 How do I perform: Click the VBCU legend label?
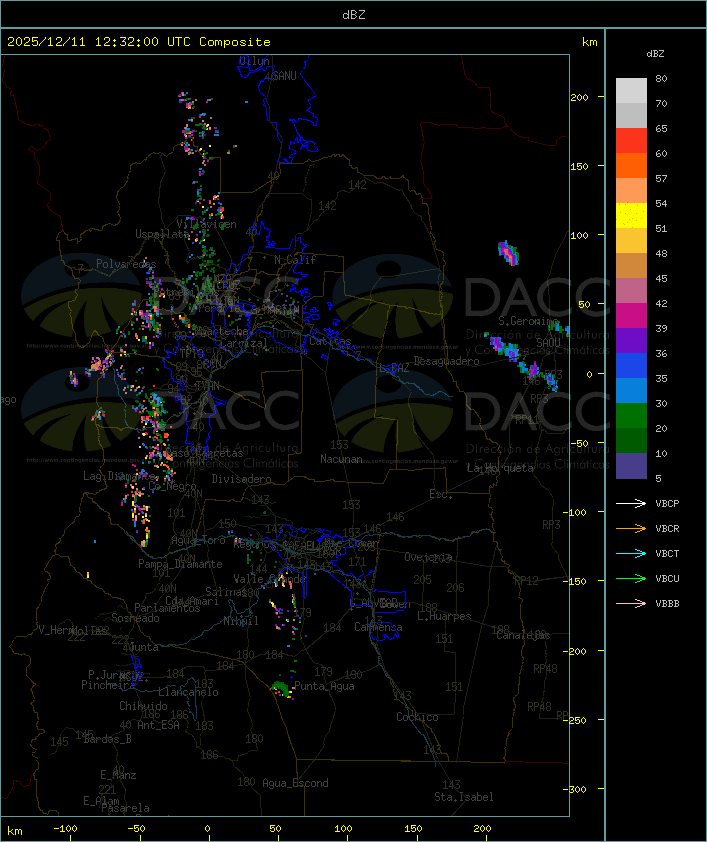click(x=667, y=578)
